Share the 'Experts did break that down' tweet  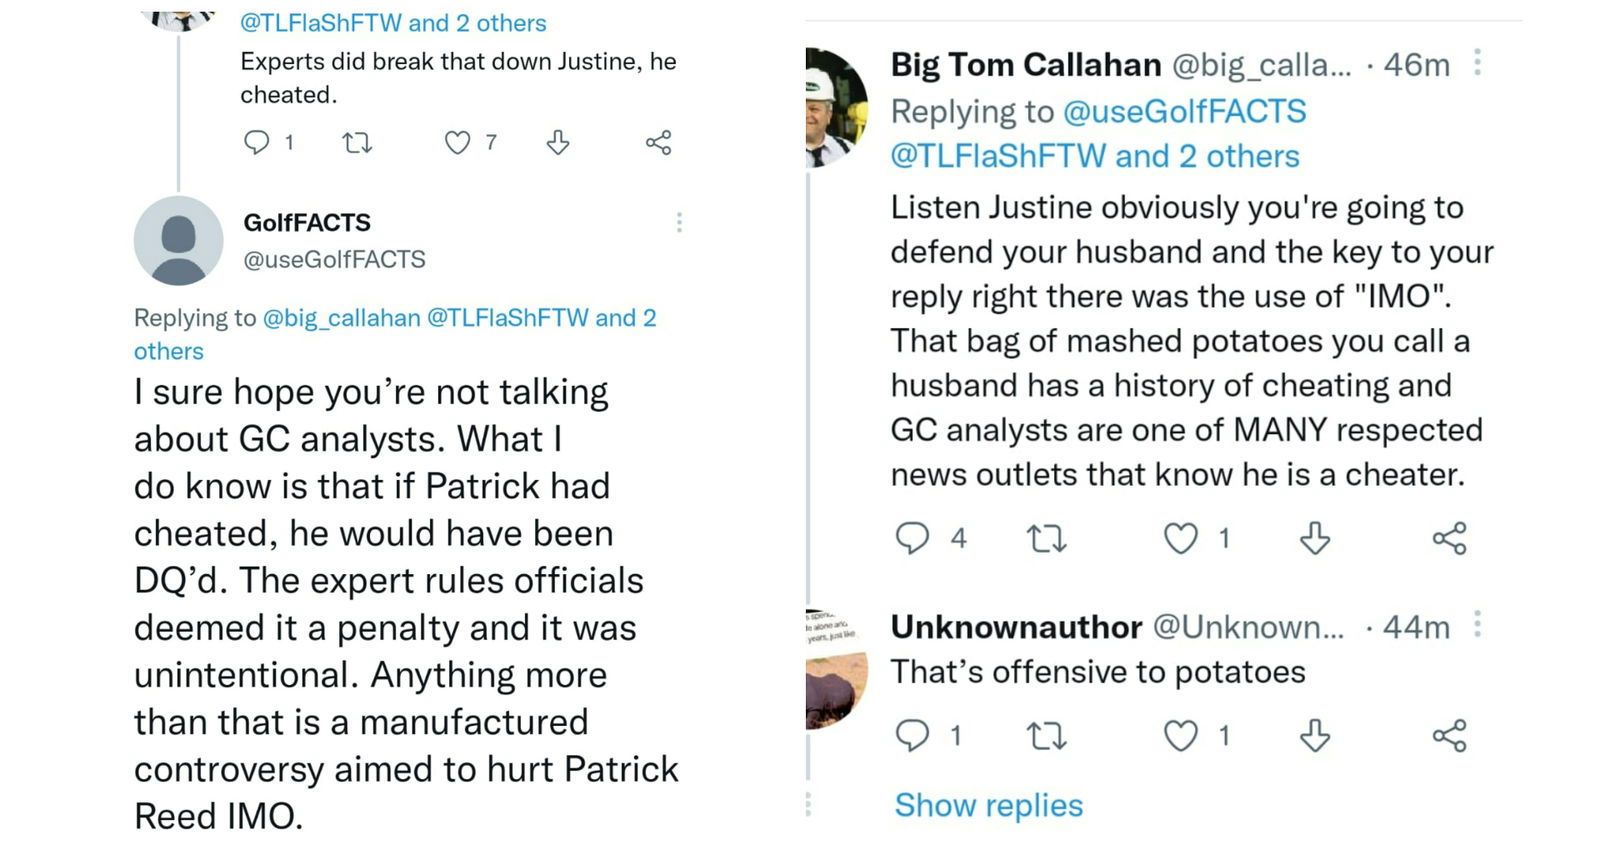click(658, 143)
